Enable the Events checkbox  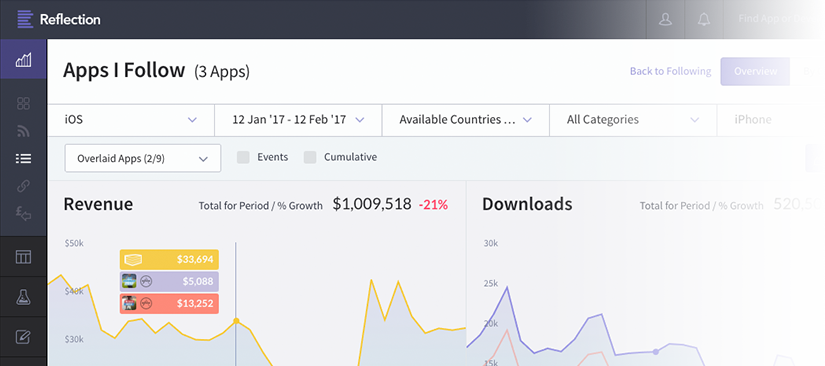coord(243,157)
